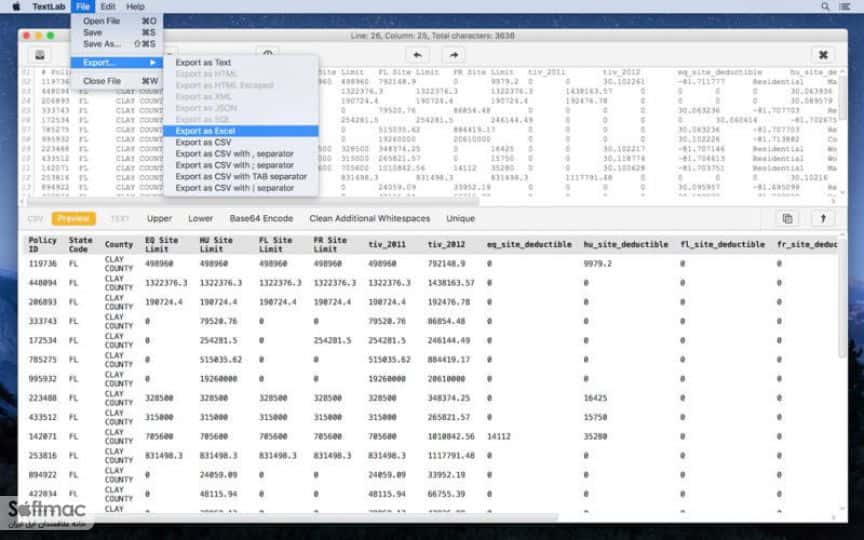Click the eq_site_deductible column header

529,245
